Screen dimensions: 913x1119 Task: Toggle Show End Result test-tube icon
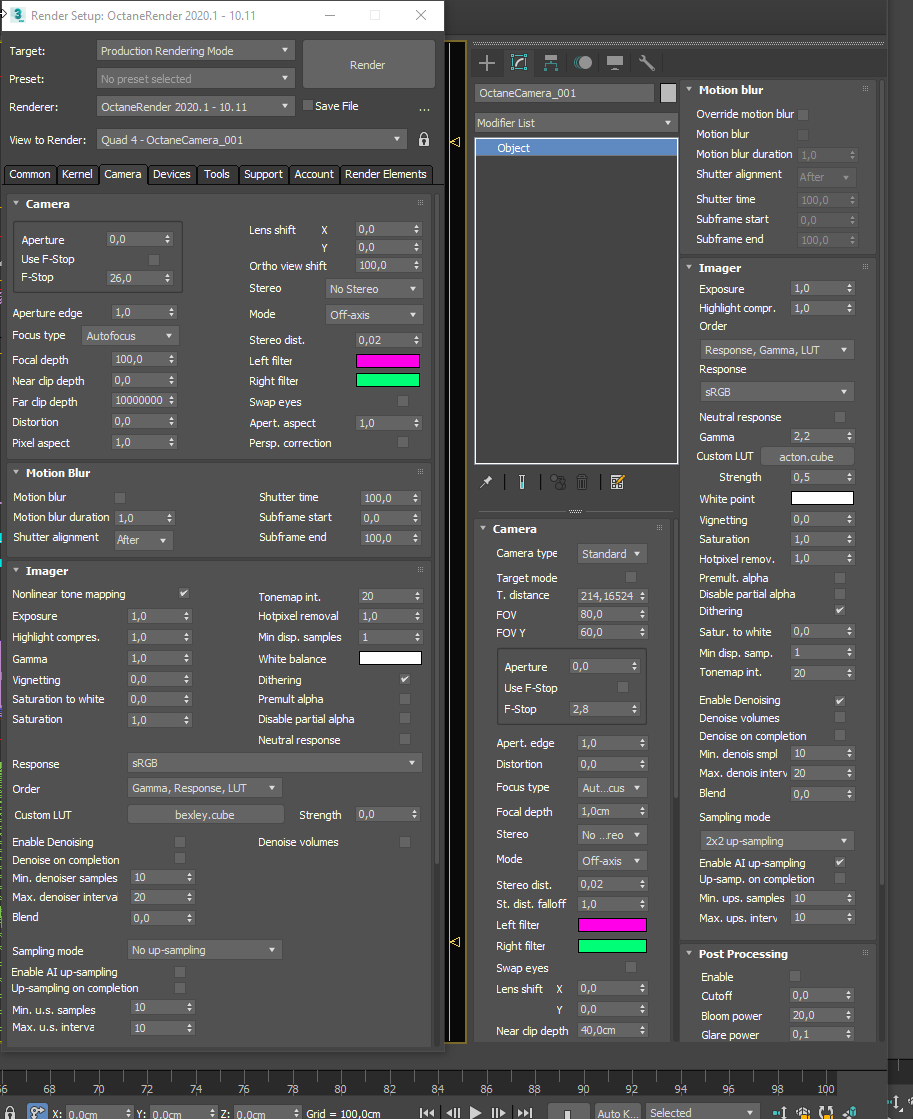click(522, 482)
